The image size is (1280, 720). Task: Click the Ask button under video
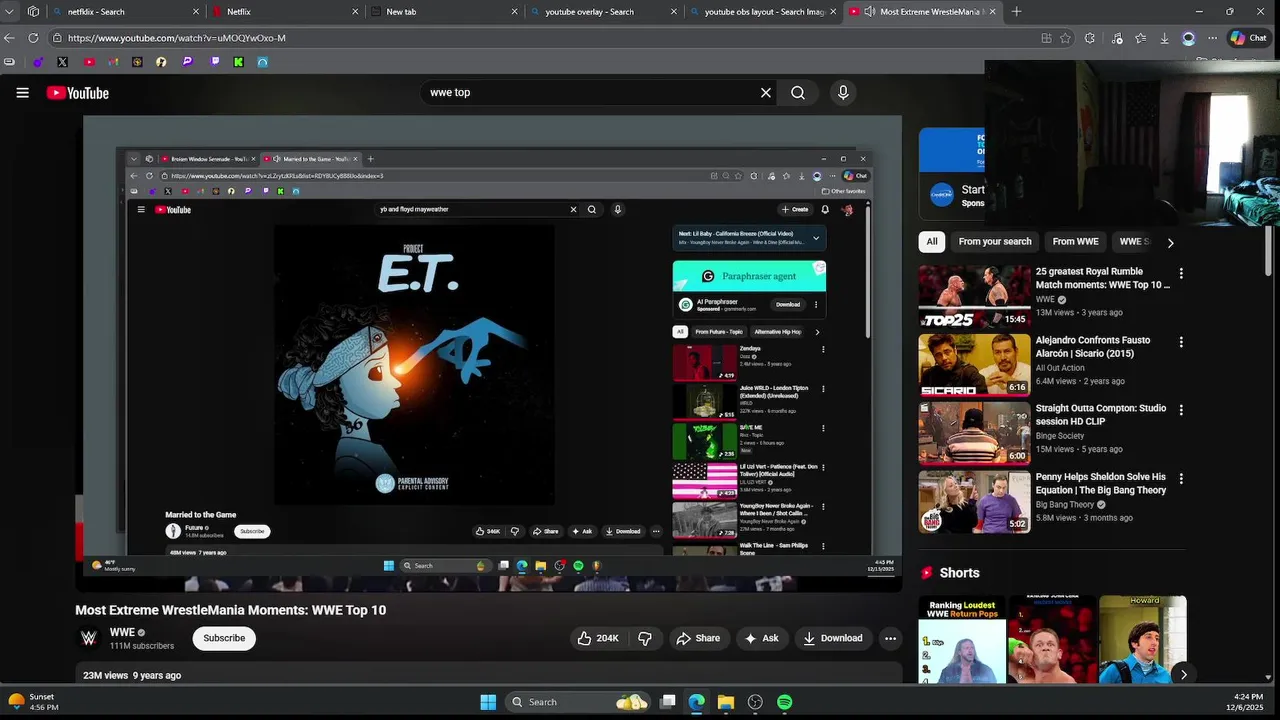(760, 638)
